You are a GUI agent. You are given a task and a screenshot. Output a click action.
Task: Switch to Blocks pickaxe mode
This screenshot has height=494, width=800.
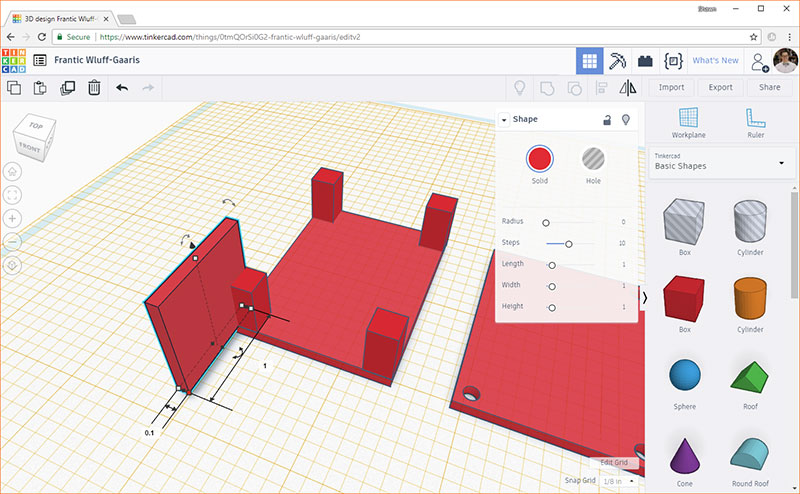(619, 60)
